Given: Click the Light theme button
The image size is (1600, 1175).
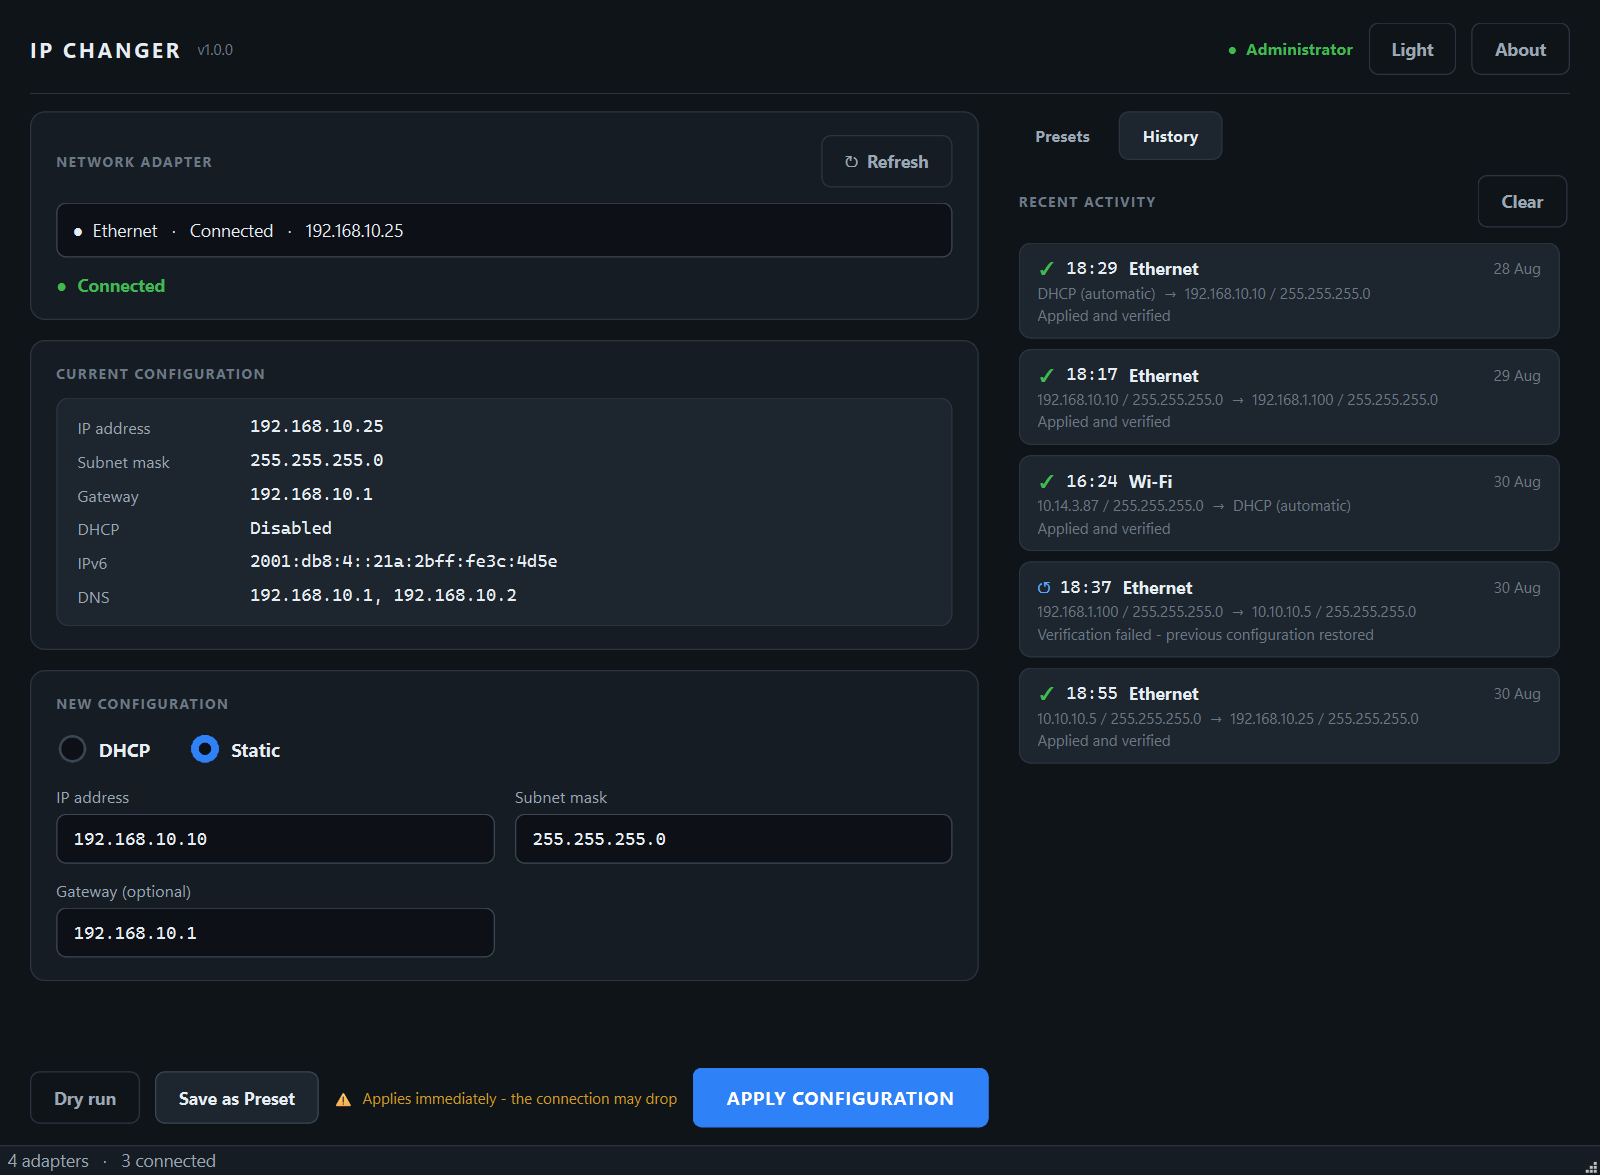Looking at the screenshot, I should point(1412,49).
